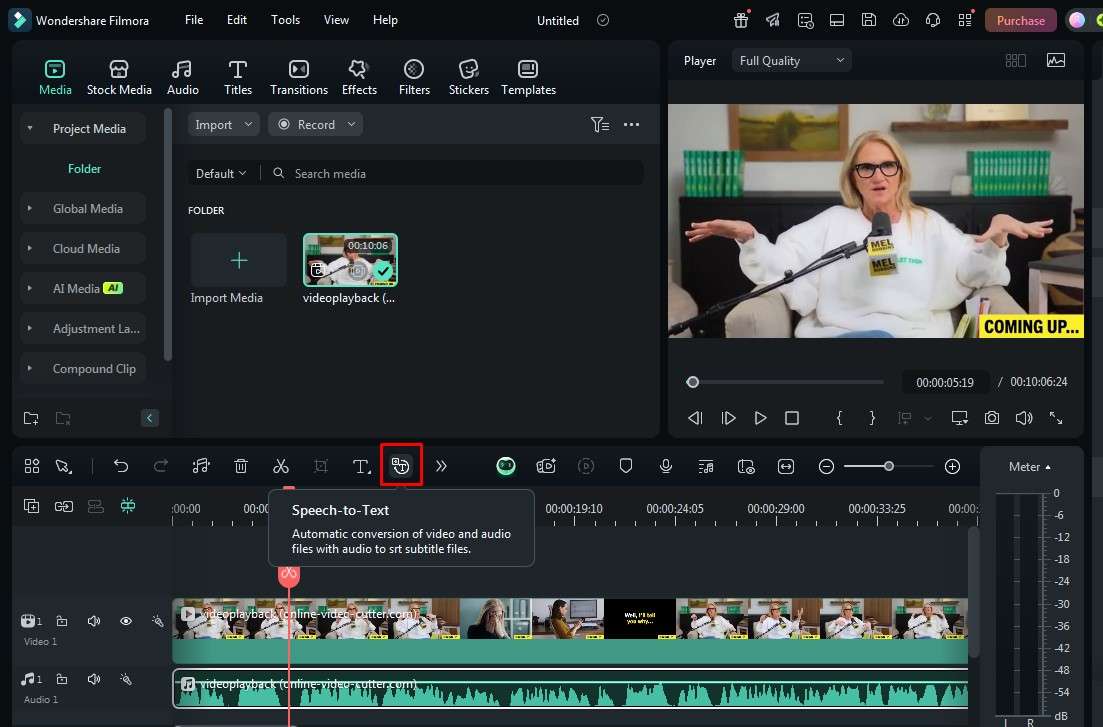Expand Cloud Media section
This screenshot has width=1103, height=727.
(30, 248)
